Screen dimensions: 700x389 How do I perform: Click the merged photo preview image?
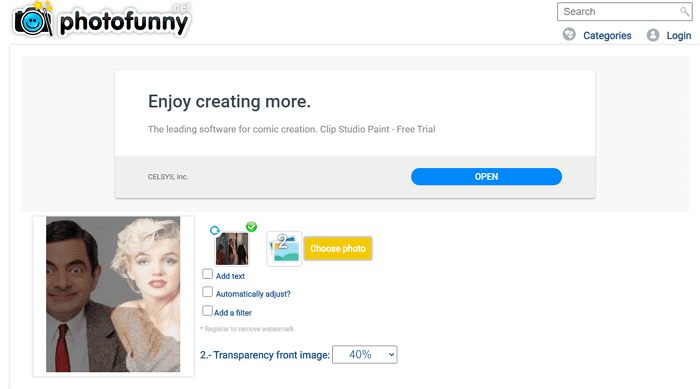point(113,294)
